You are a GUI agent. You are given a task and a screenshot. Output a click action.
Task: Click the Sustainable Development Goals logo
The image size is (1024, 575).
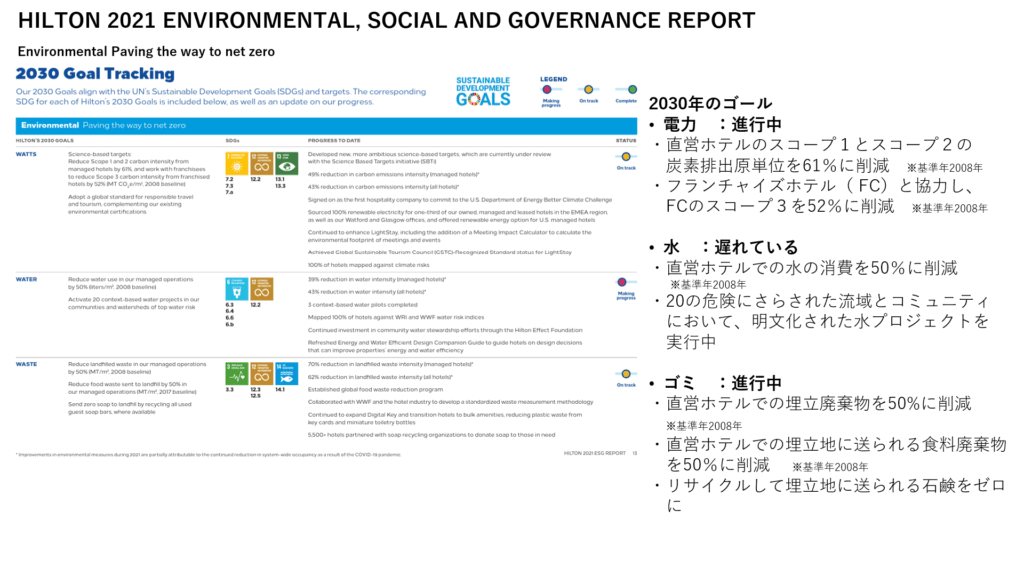(483, 91)
